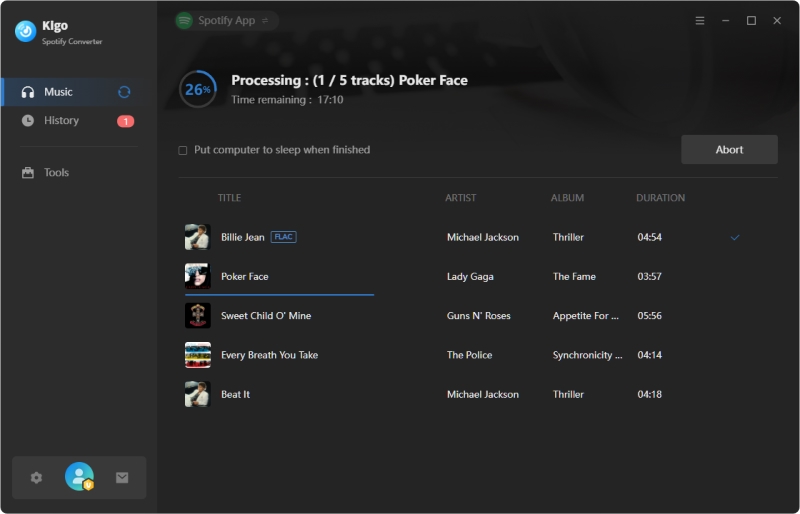Click Lady Gaga artist name
Viewport: 800px width, 514px height.
click(x=470, y=276)
